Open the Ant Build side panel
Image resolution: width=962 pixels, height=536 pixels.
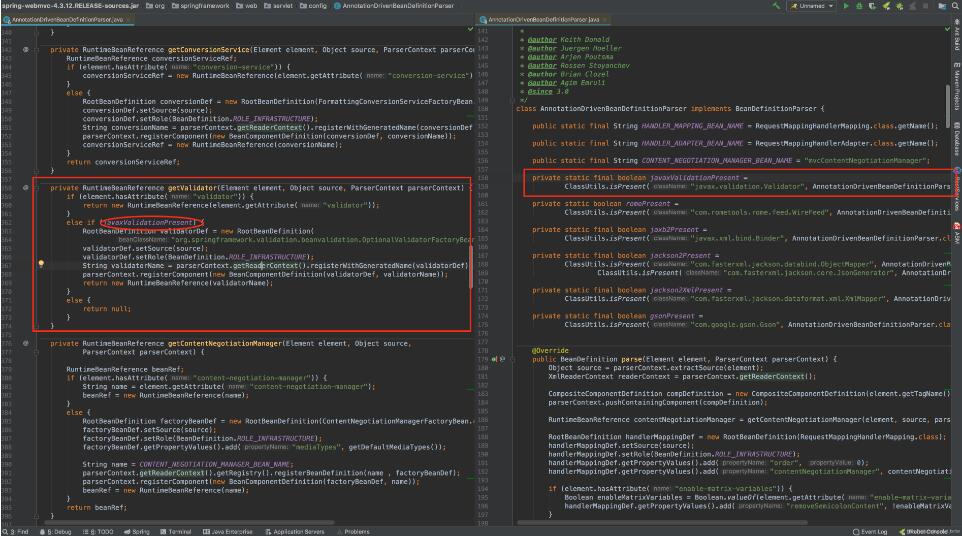pyautogui.click(x=957, y=34)
